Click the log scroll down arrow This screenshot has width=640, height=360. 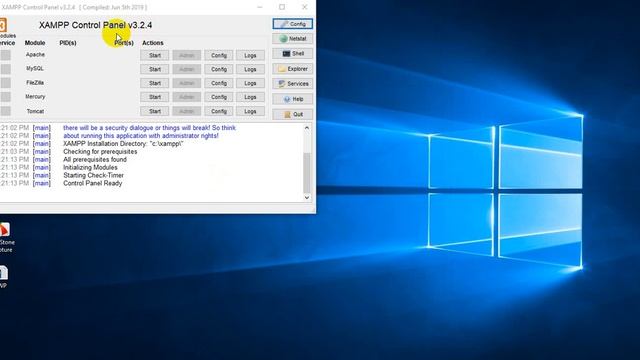coord(307,198)
